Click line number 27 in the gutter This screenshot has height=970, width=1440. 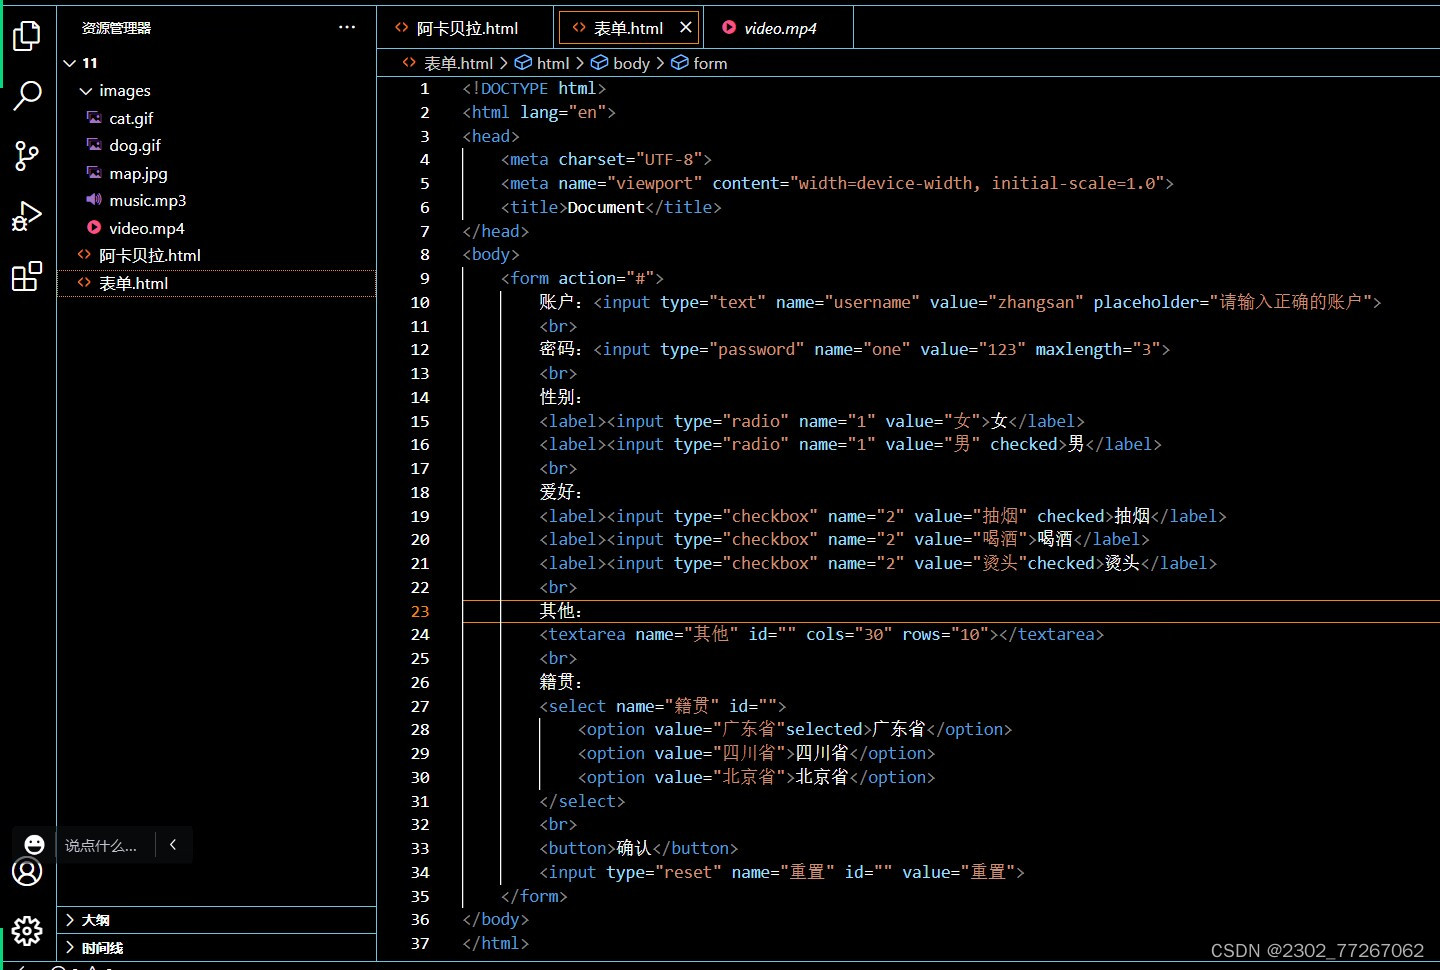[x=420, y=706]
